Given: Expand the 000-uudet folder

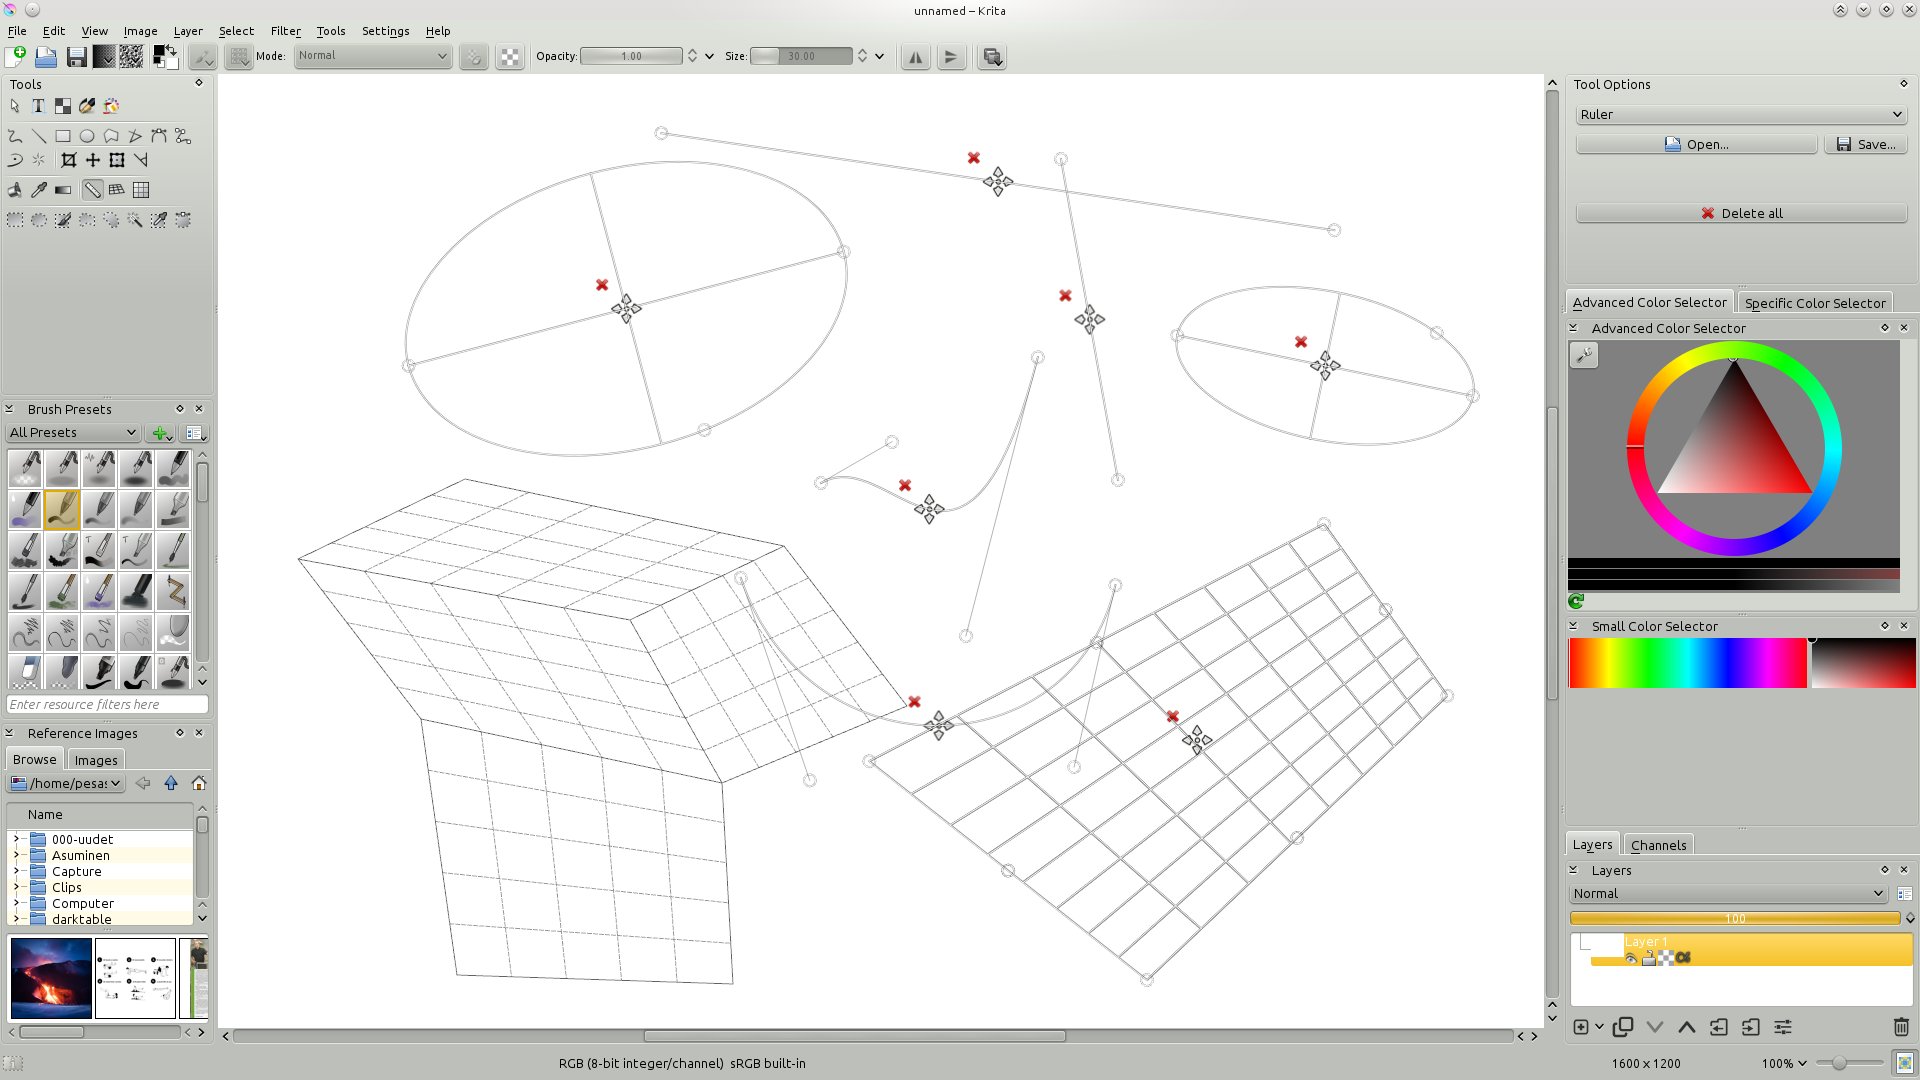Looking at the screenshot, I should pyautogui.click(x=16, y=839).
